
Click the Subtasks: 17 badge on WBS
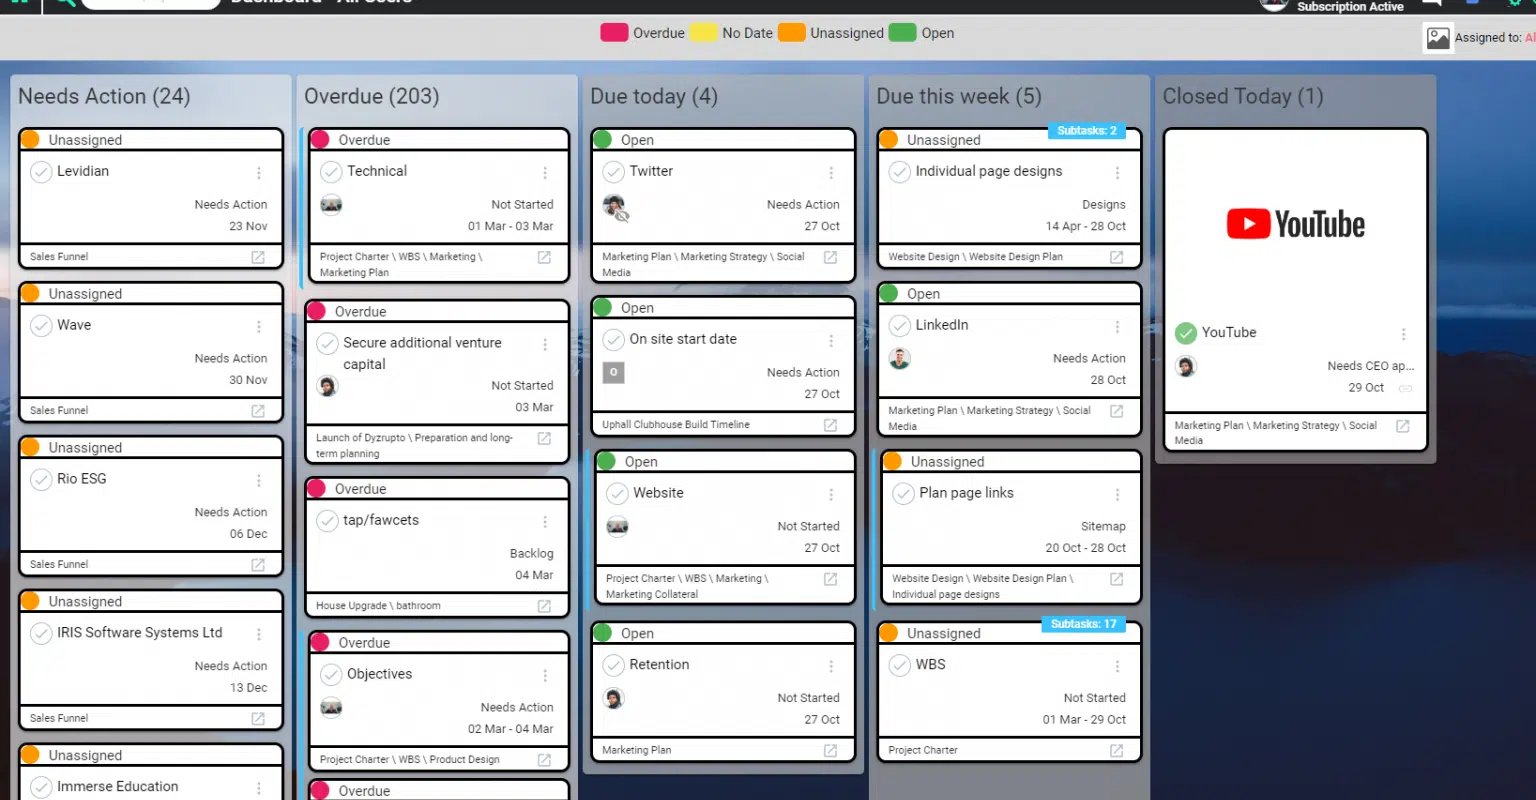(x=1083, y=624)
